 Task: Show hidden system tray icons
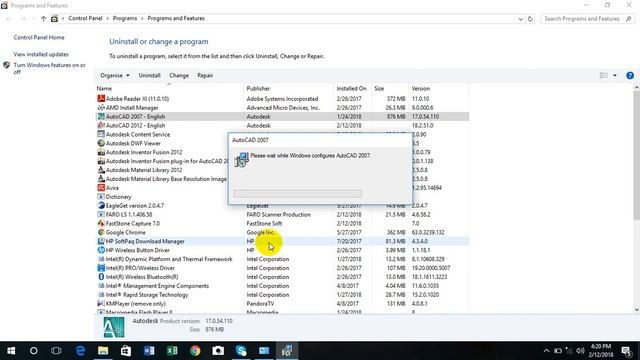[546, 351]
